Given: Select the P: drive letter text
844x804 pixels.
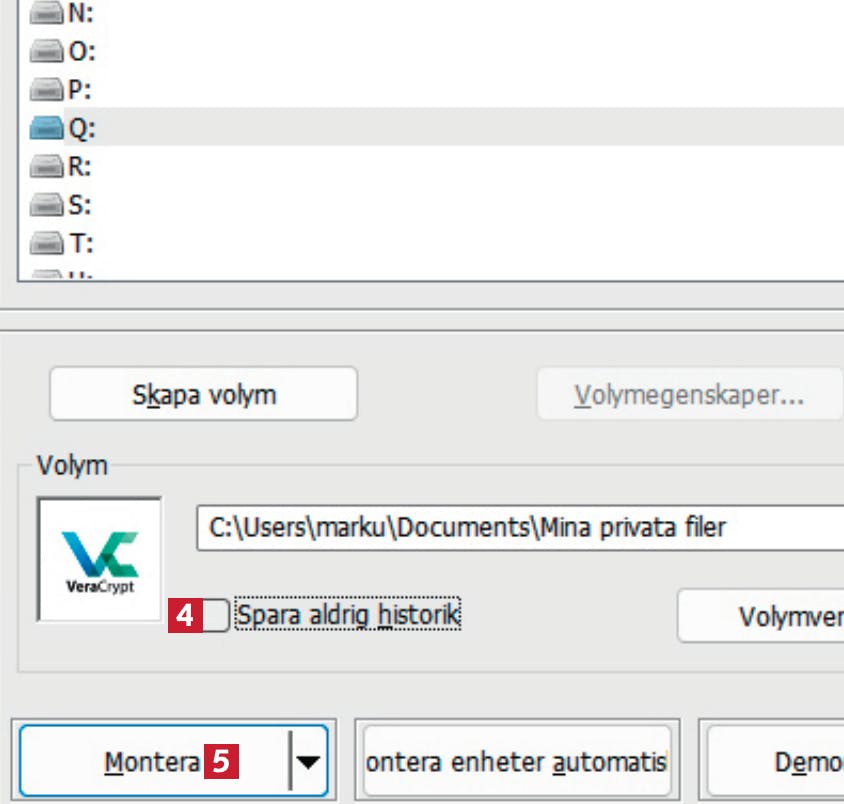Looking at the screenshot, I should (x=80, y=90).
